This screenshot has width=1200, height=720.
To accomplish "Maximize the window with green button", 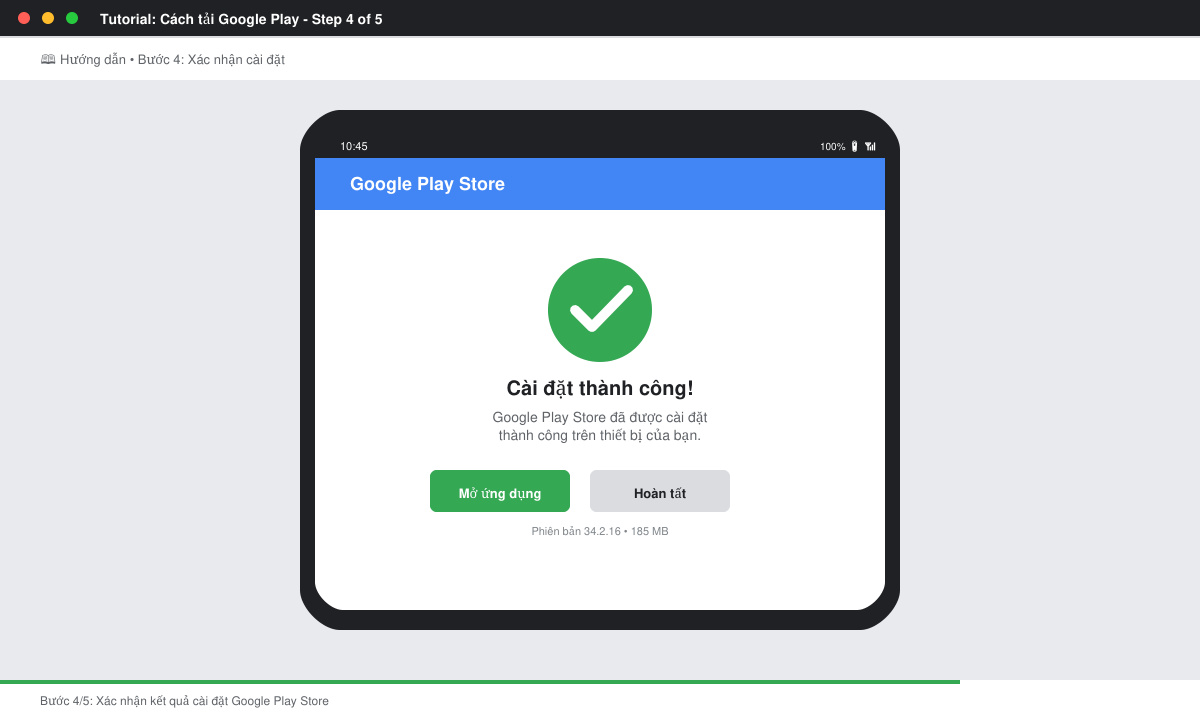I will coord(72,18).
